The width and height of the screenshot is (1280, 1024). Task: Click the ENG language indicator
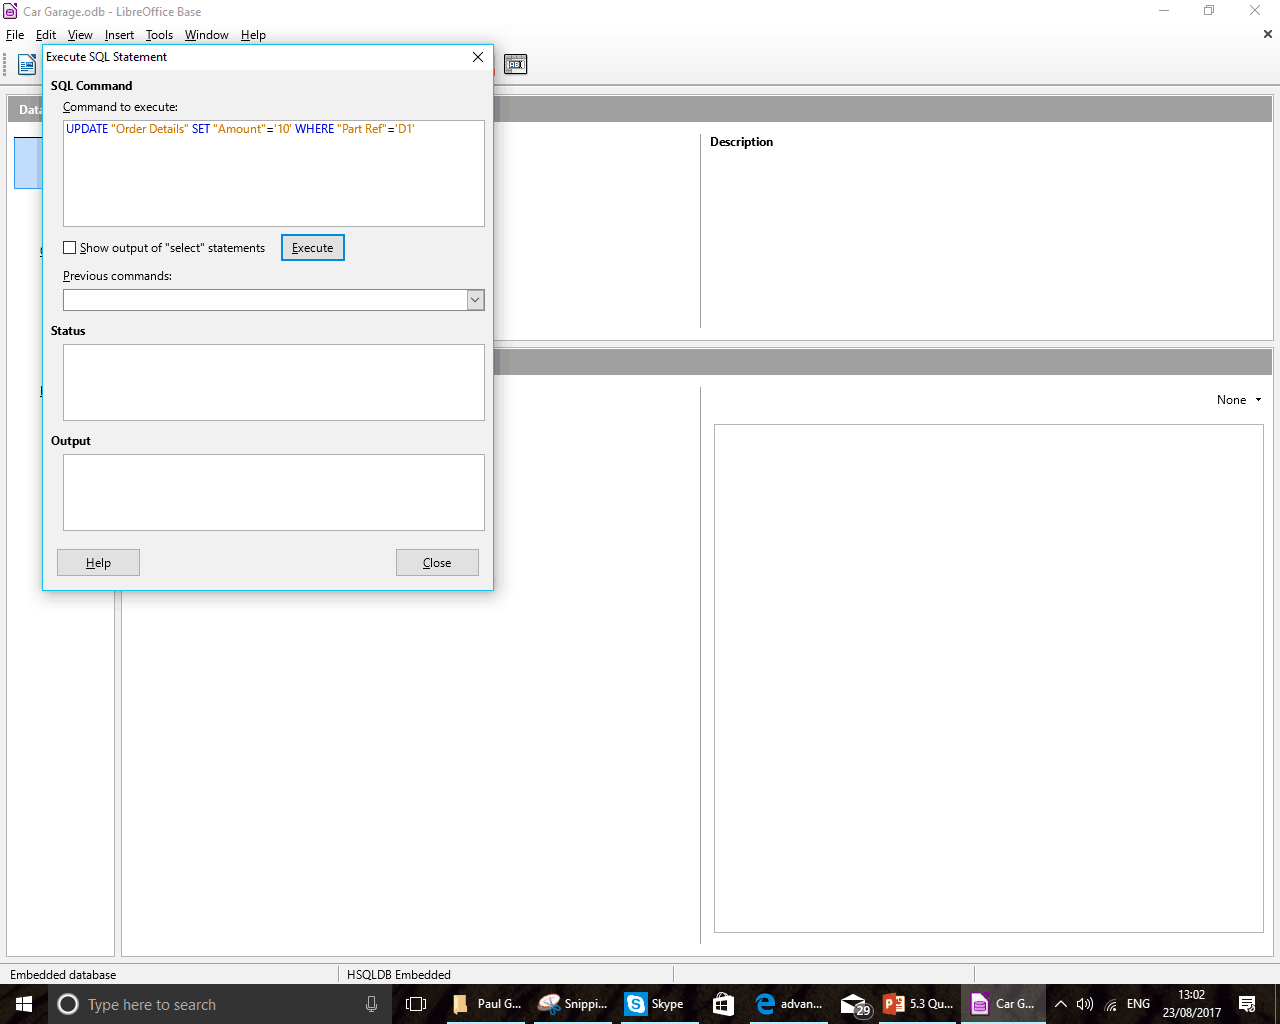coord(1138,1004)
